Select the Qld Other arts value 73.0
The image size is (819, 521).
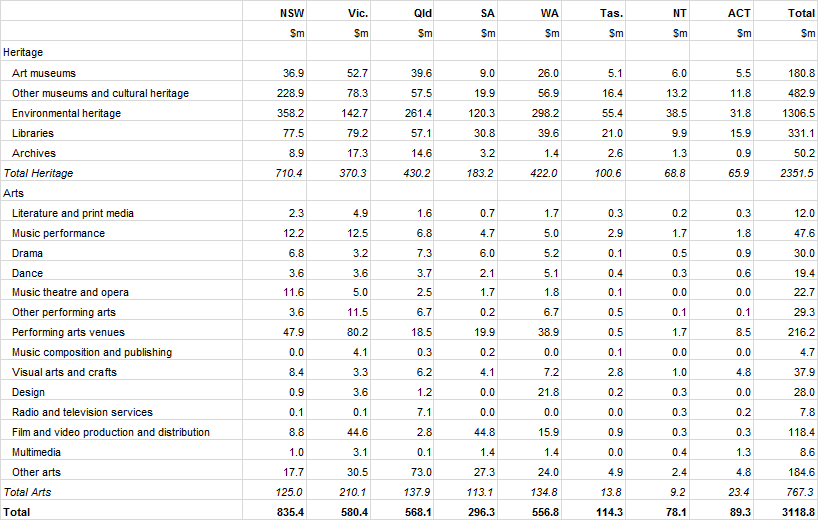pos(421,472)
